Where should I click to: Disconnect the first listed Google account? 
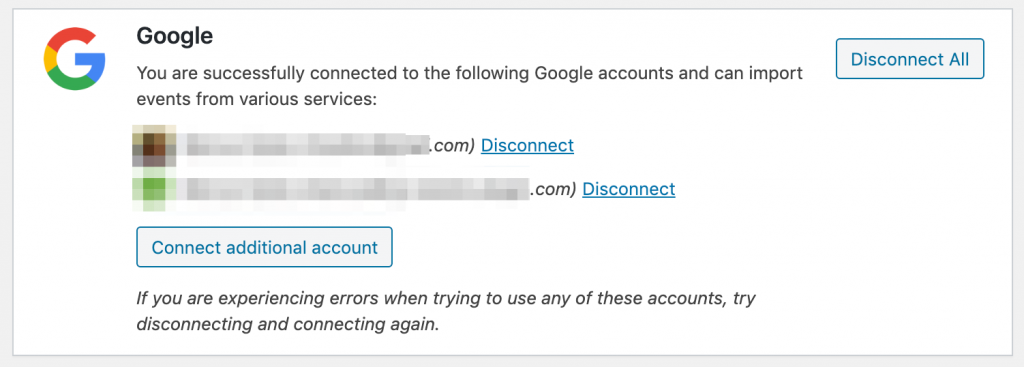click(x=527, y=146)
